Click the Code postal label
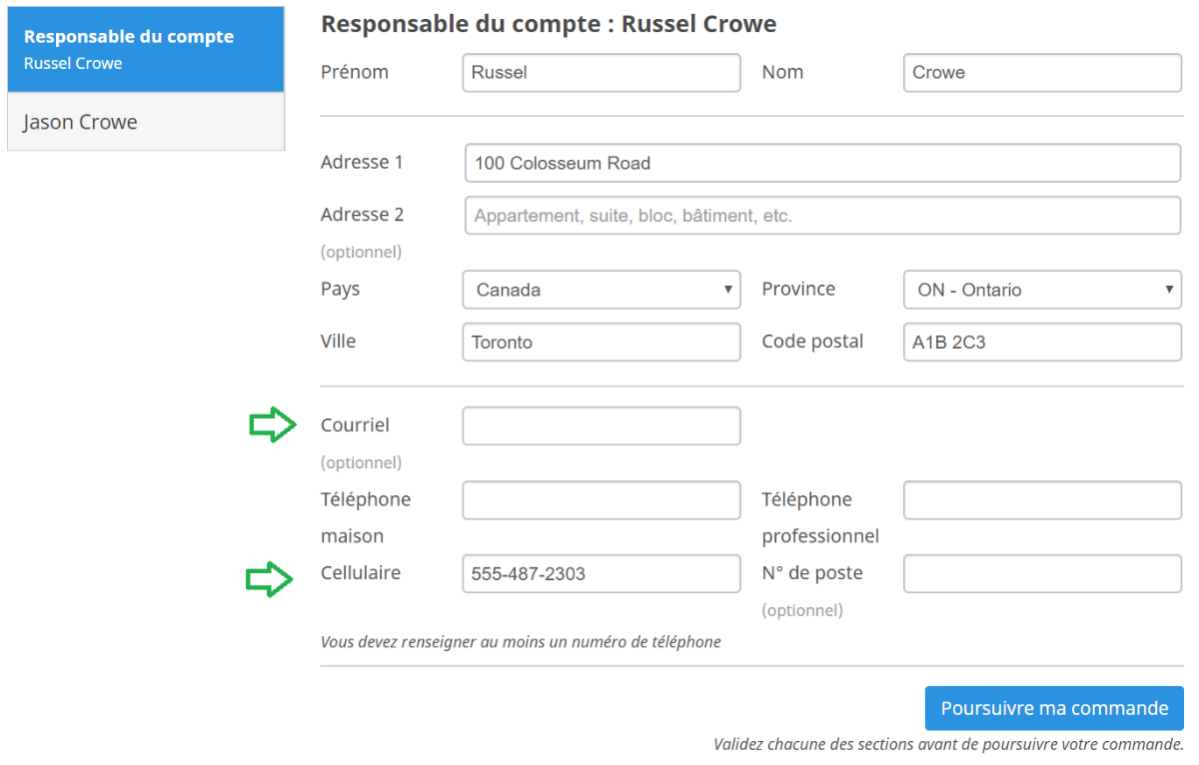 click(812, 341)
